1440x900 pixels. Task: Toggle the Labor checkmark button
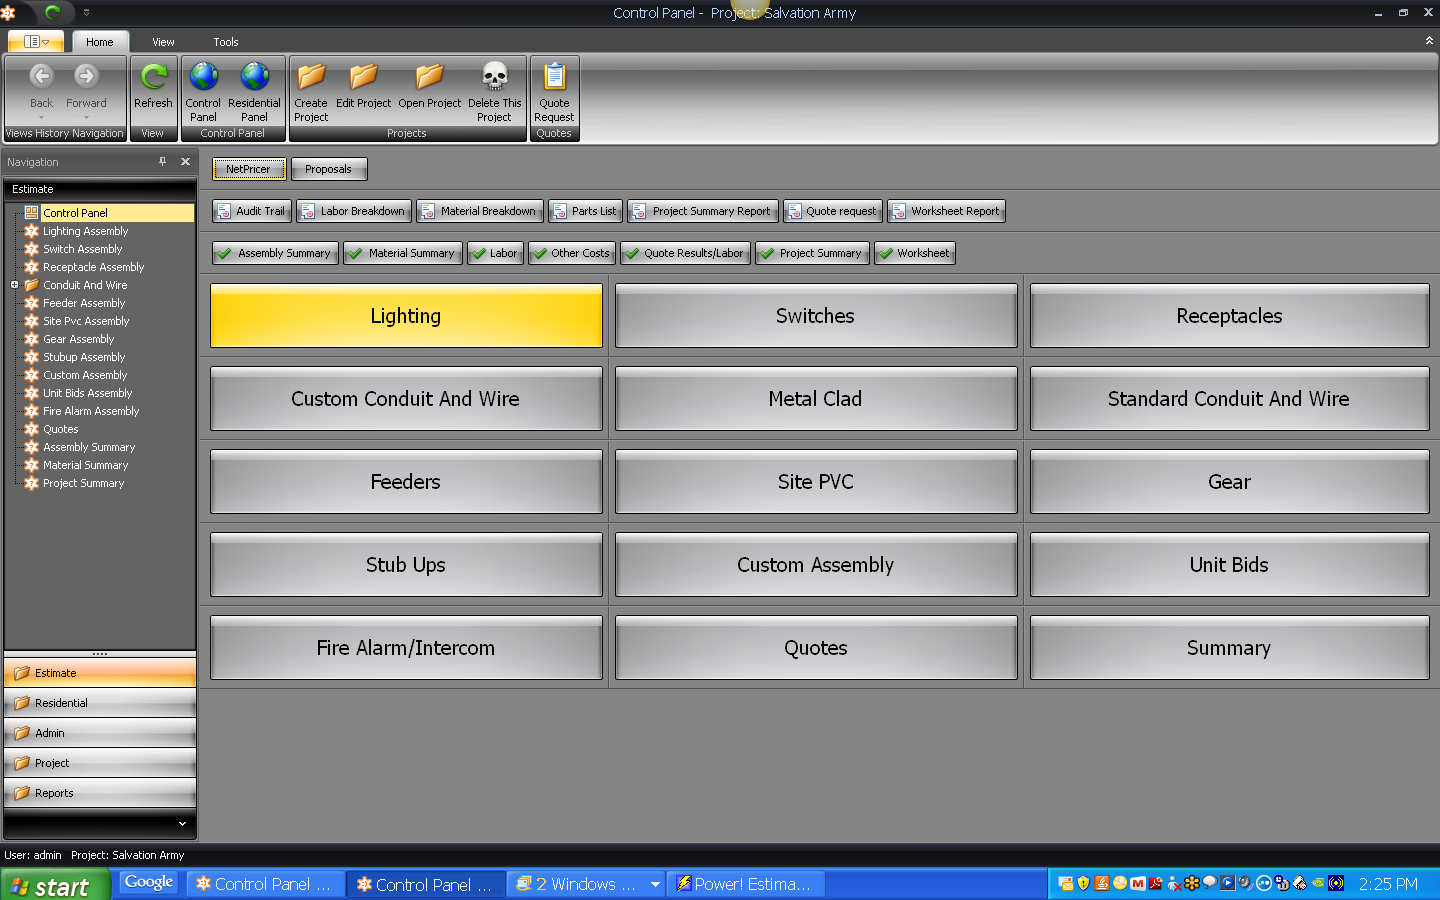click(478, 253)
